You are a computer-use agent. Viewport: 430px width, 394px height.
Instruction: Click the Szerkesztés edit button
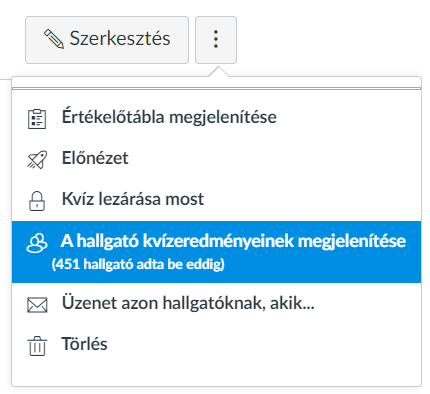click(107, 40)
